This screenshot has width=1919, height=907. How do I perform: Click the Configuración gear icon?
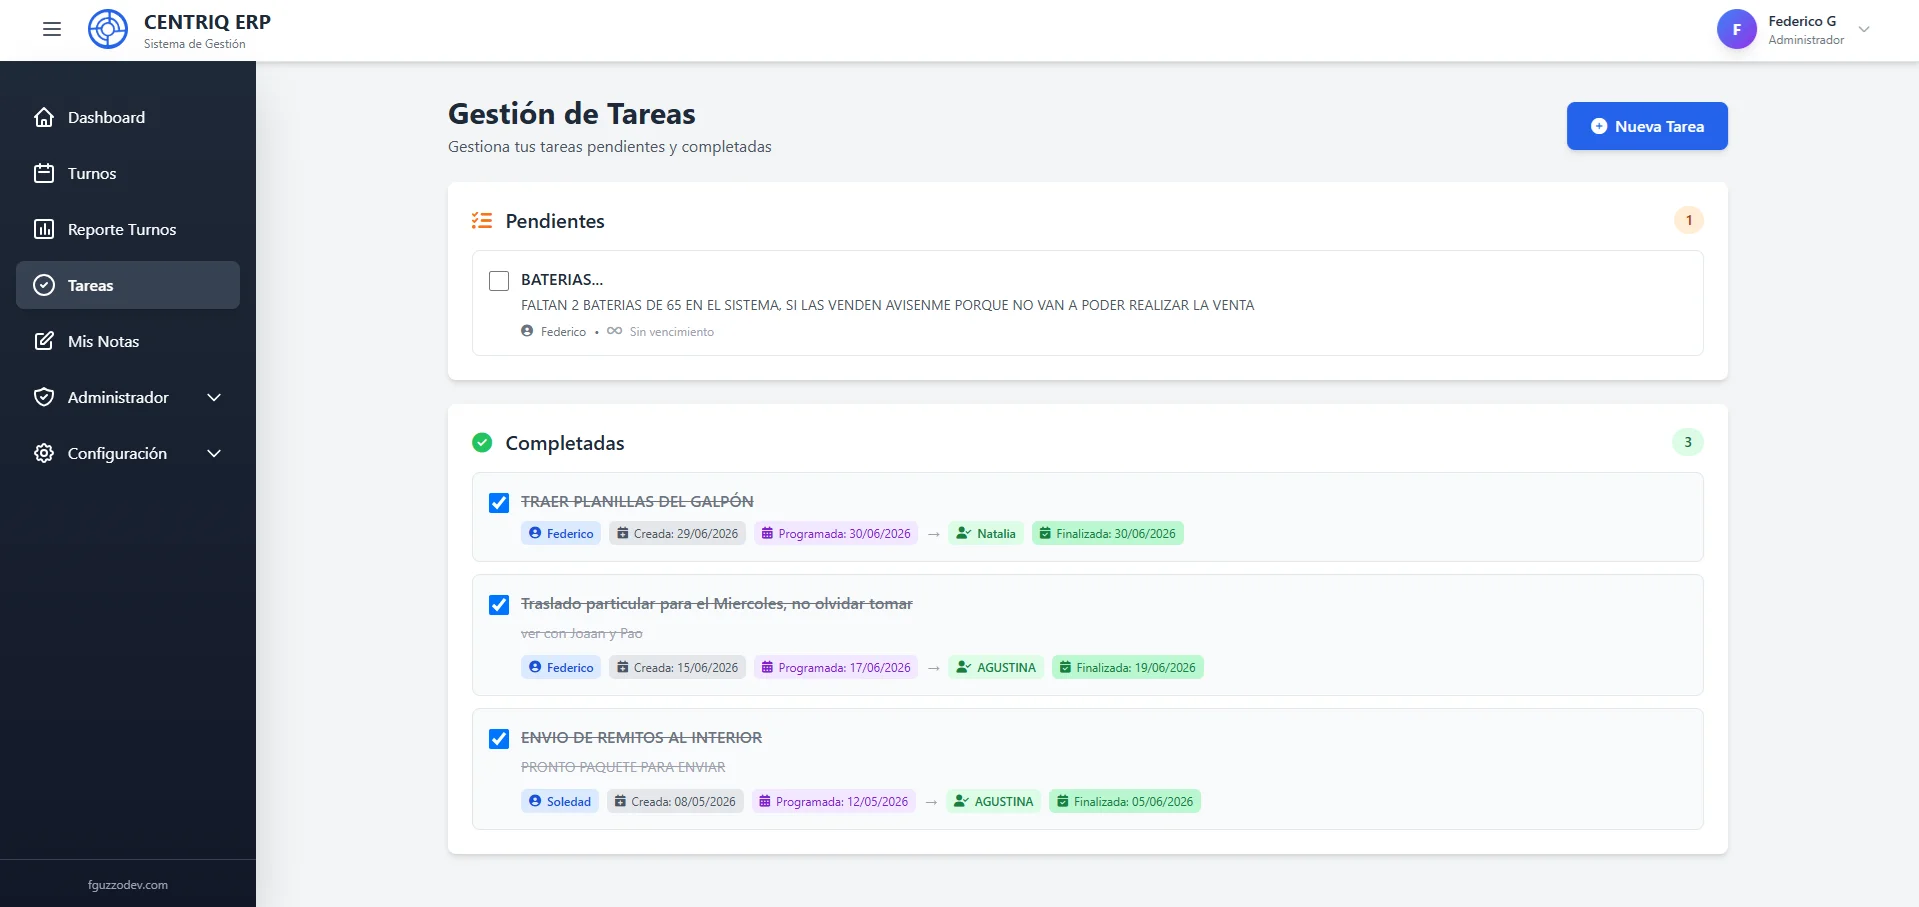(44, 453)
